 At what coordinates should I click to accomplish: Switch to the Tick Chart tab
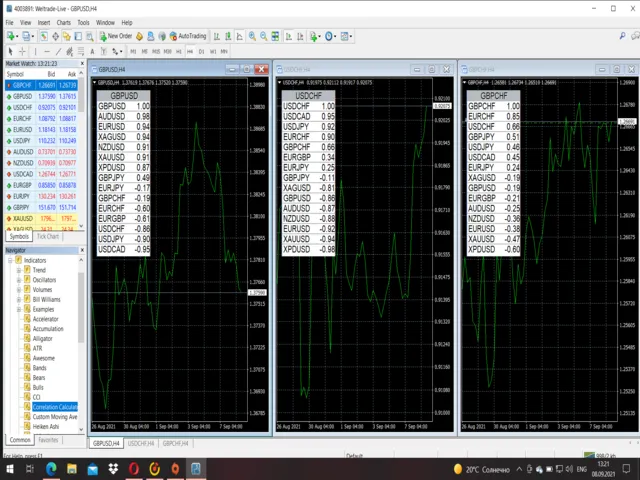coord(49,237)
